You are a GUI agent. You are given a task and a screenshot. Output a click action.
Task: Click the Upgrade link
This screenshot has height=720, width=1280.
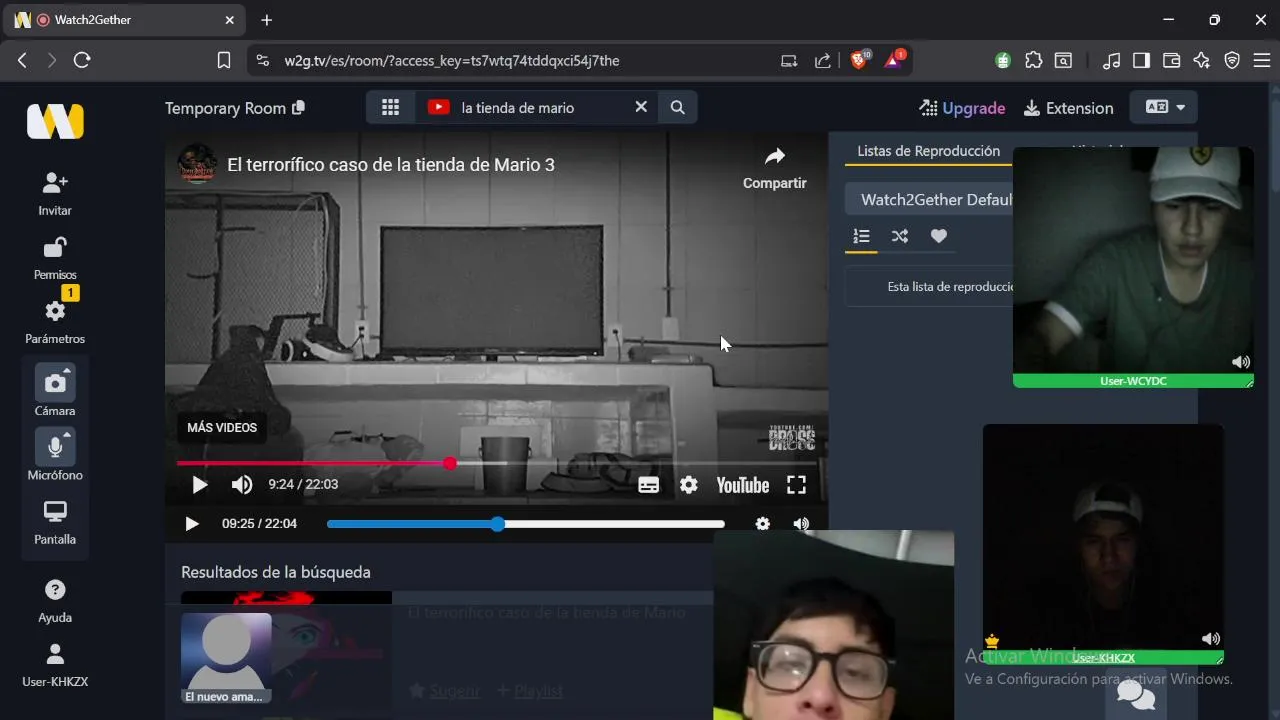(962, 108)
